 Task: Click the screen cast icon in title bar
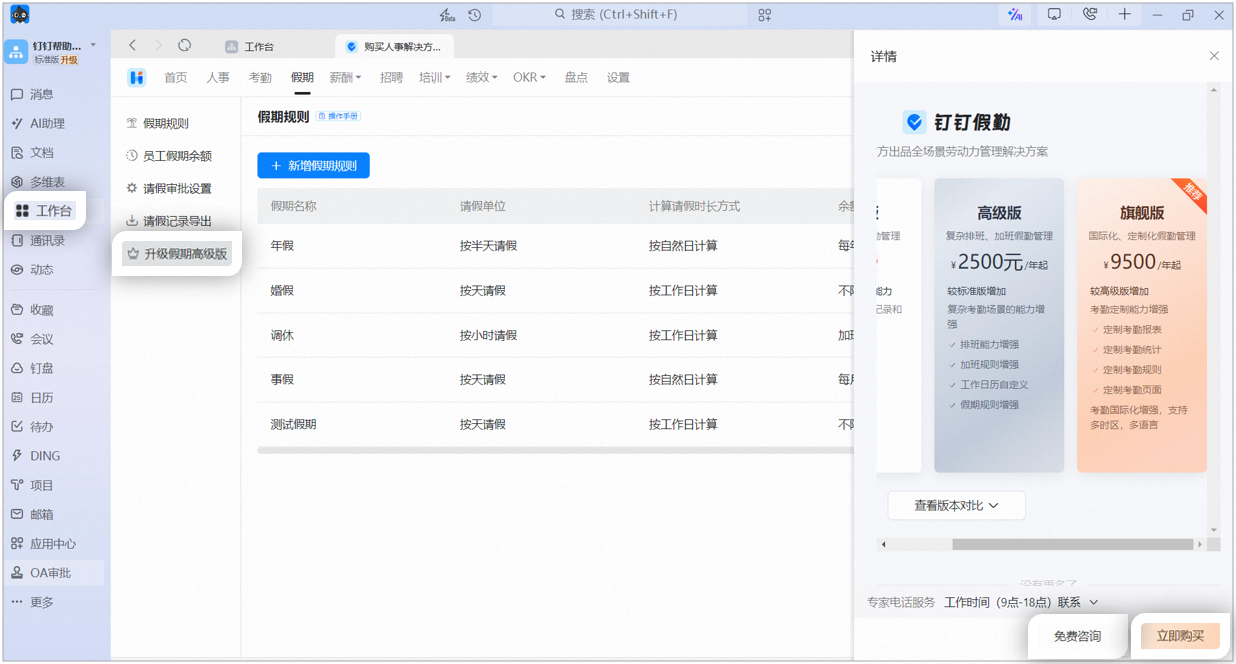(x=1053, y=15)
